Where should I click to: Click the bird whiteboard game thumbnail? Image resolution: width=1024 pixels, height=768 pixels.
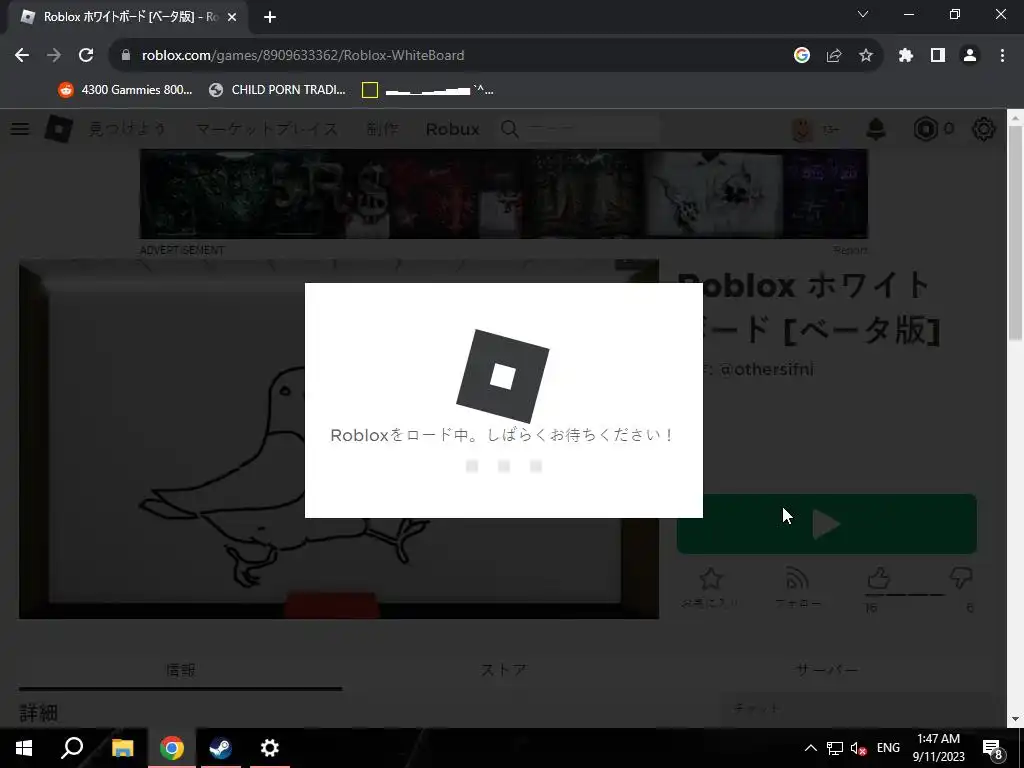pyautogui.click(x=339, y=439)
